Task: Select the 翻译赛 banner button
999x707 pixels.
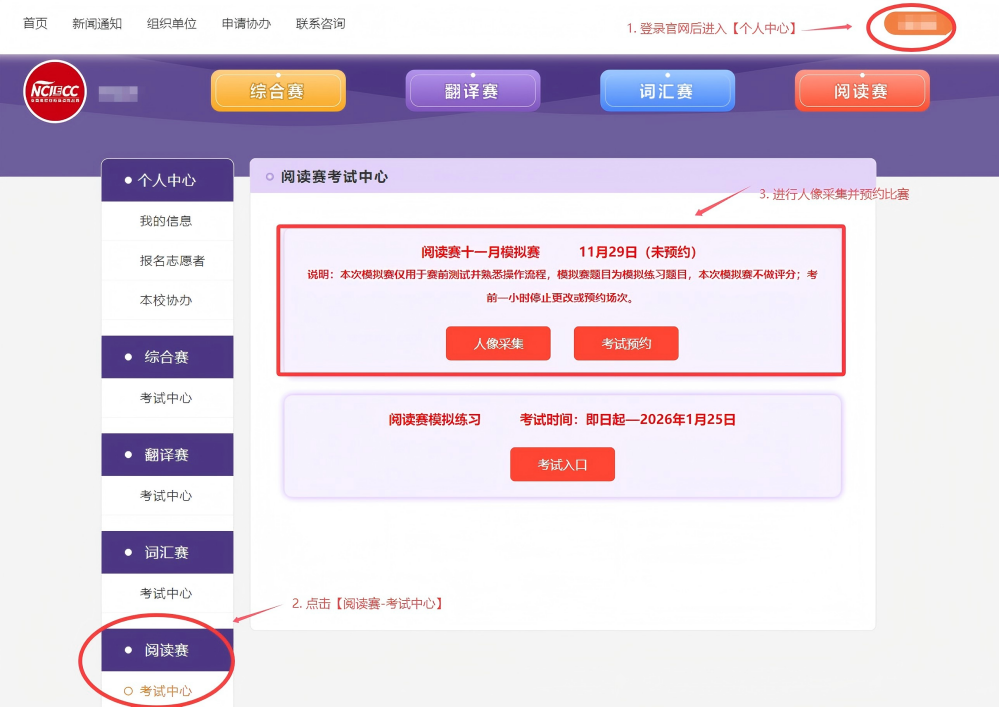Action: (x=472, y=89)
